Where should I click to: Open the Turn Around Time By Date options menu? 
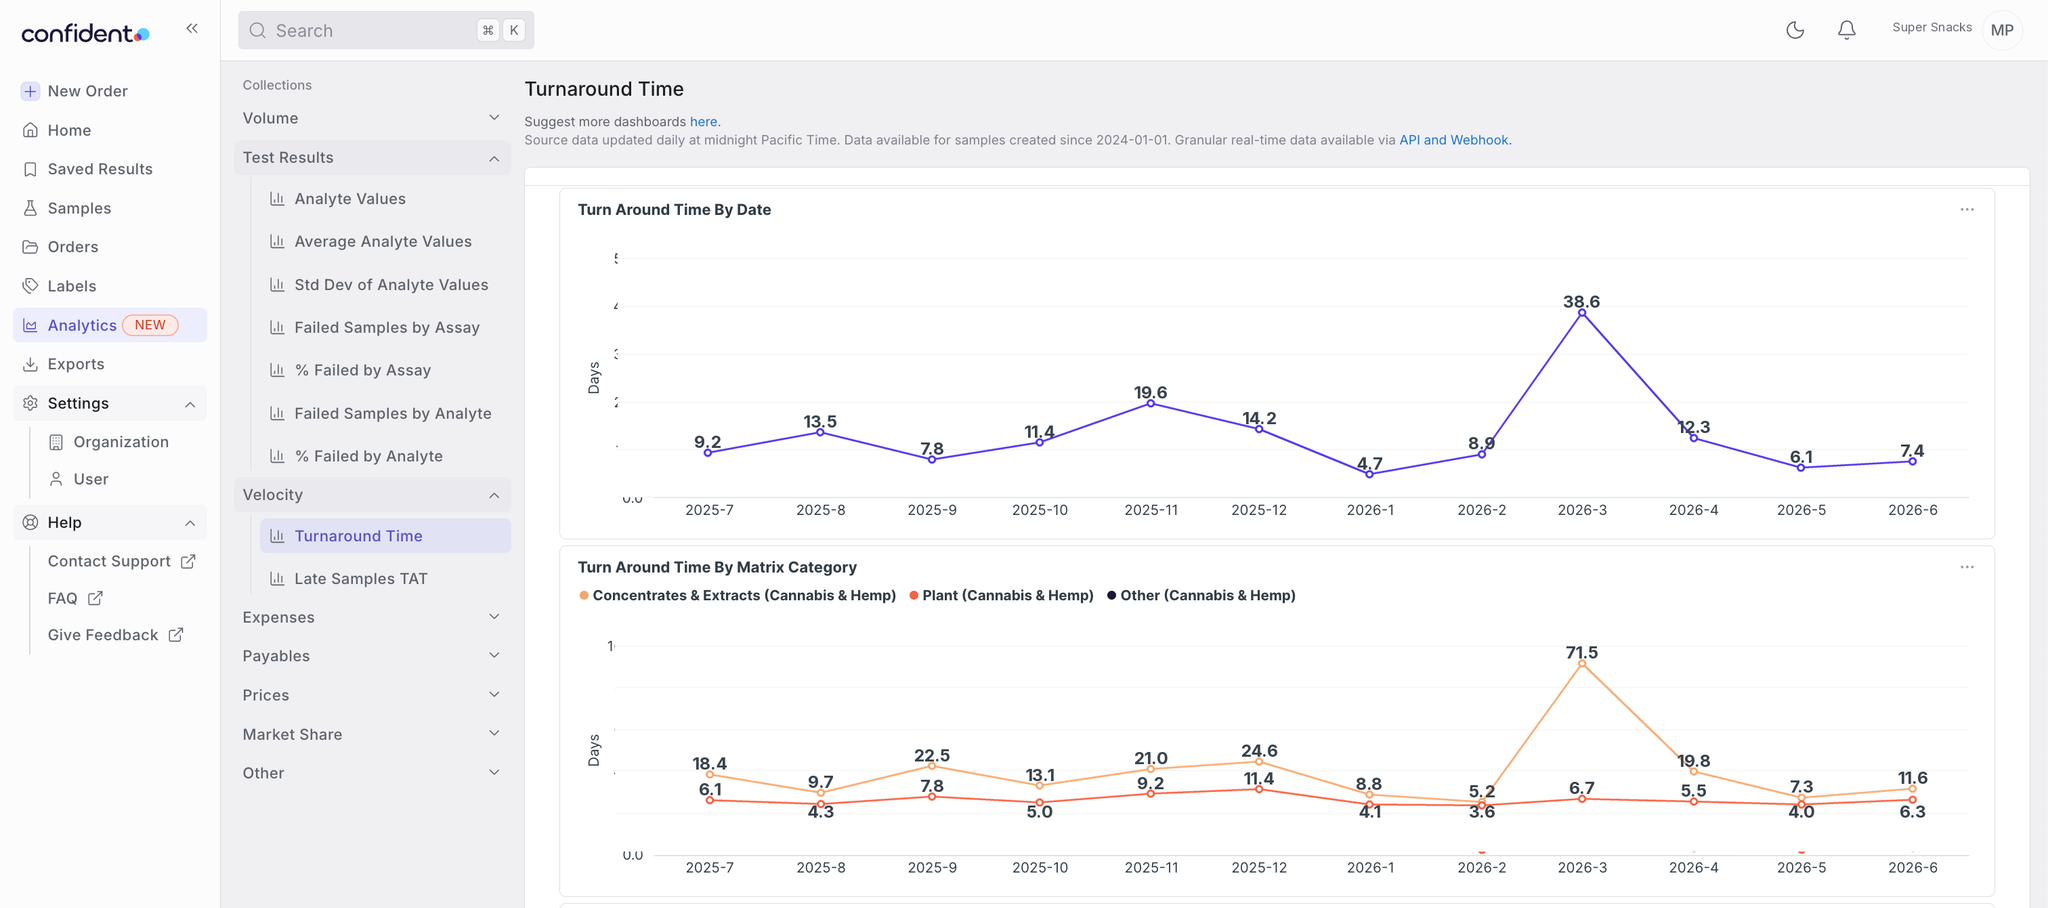(1966, 210)
